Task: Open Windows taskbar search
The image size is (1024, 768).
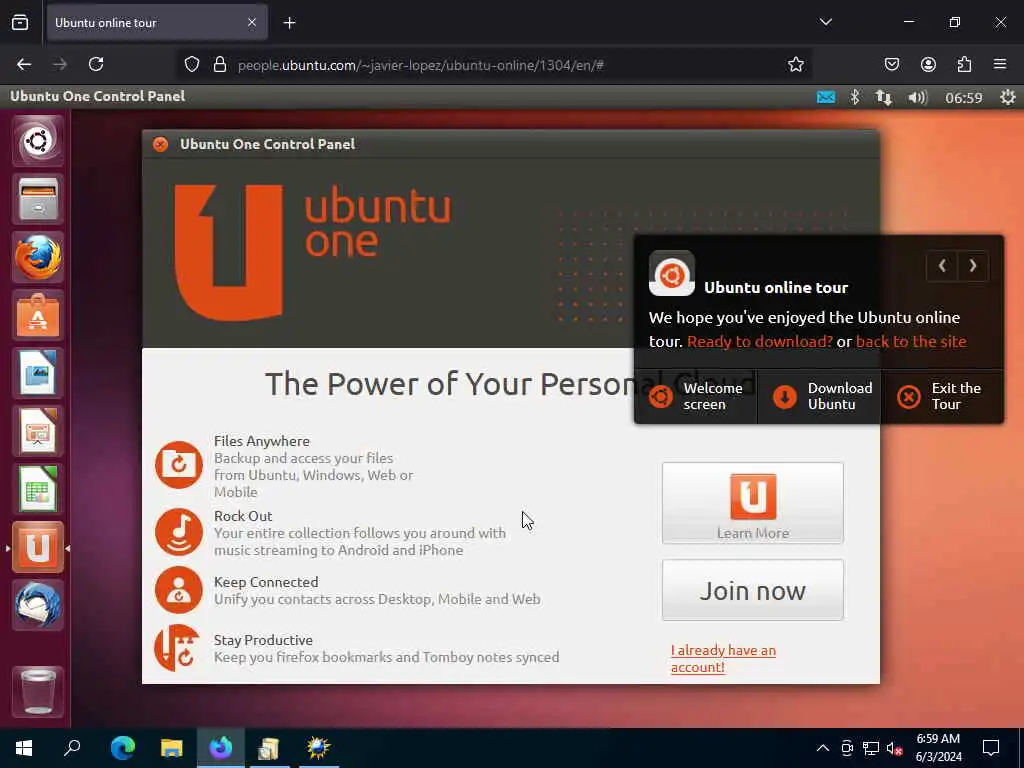Action: pyautogui.click(x=72, y=748)
